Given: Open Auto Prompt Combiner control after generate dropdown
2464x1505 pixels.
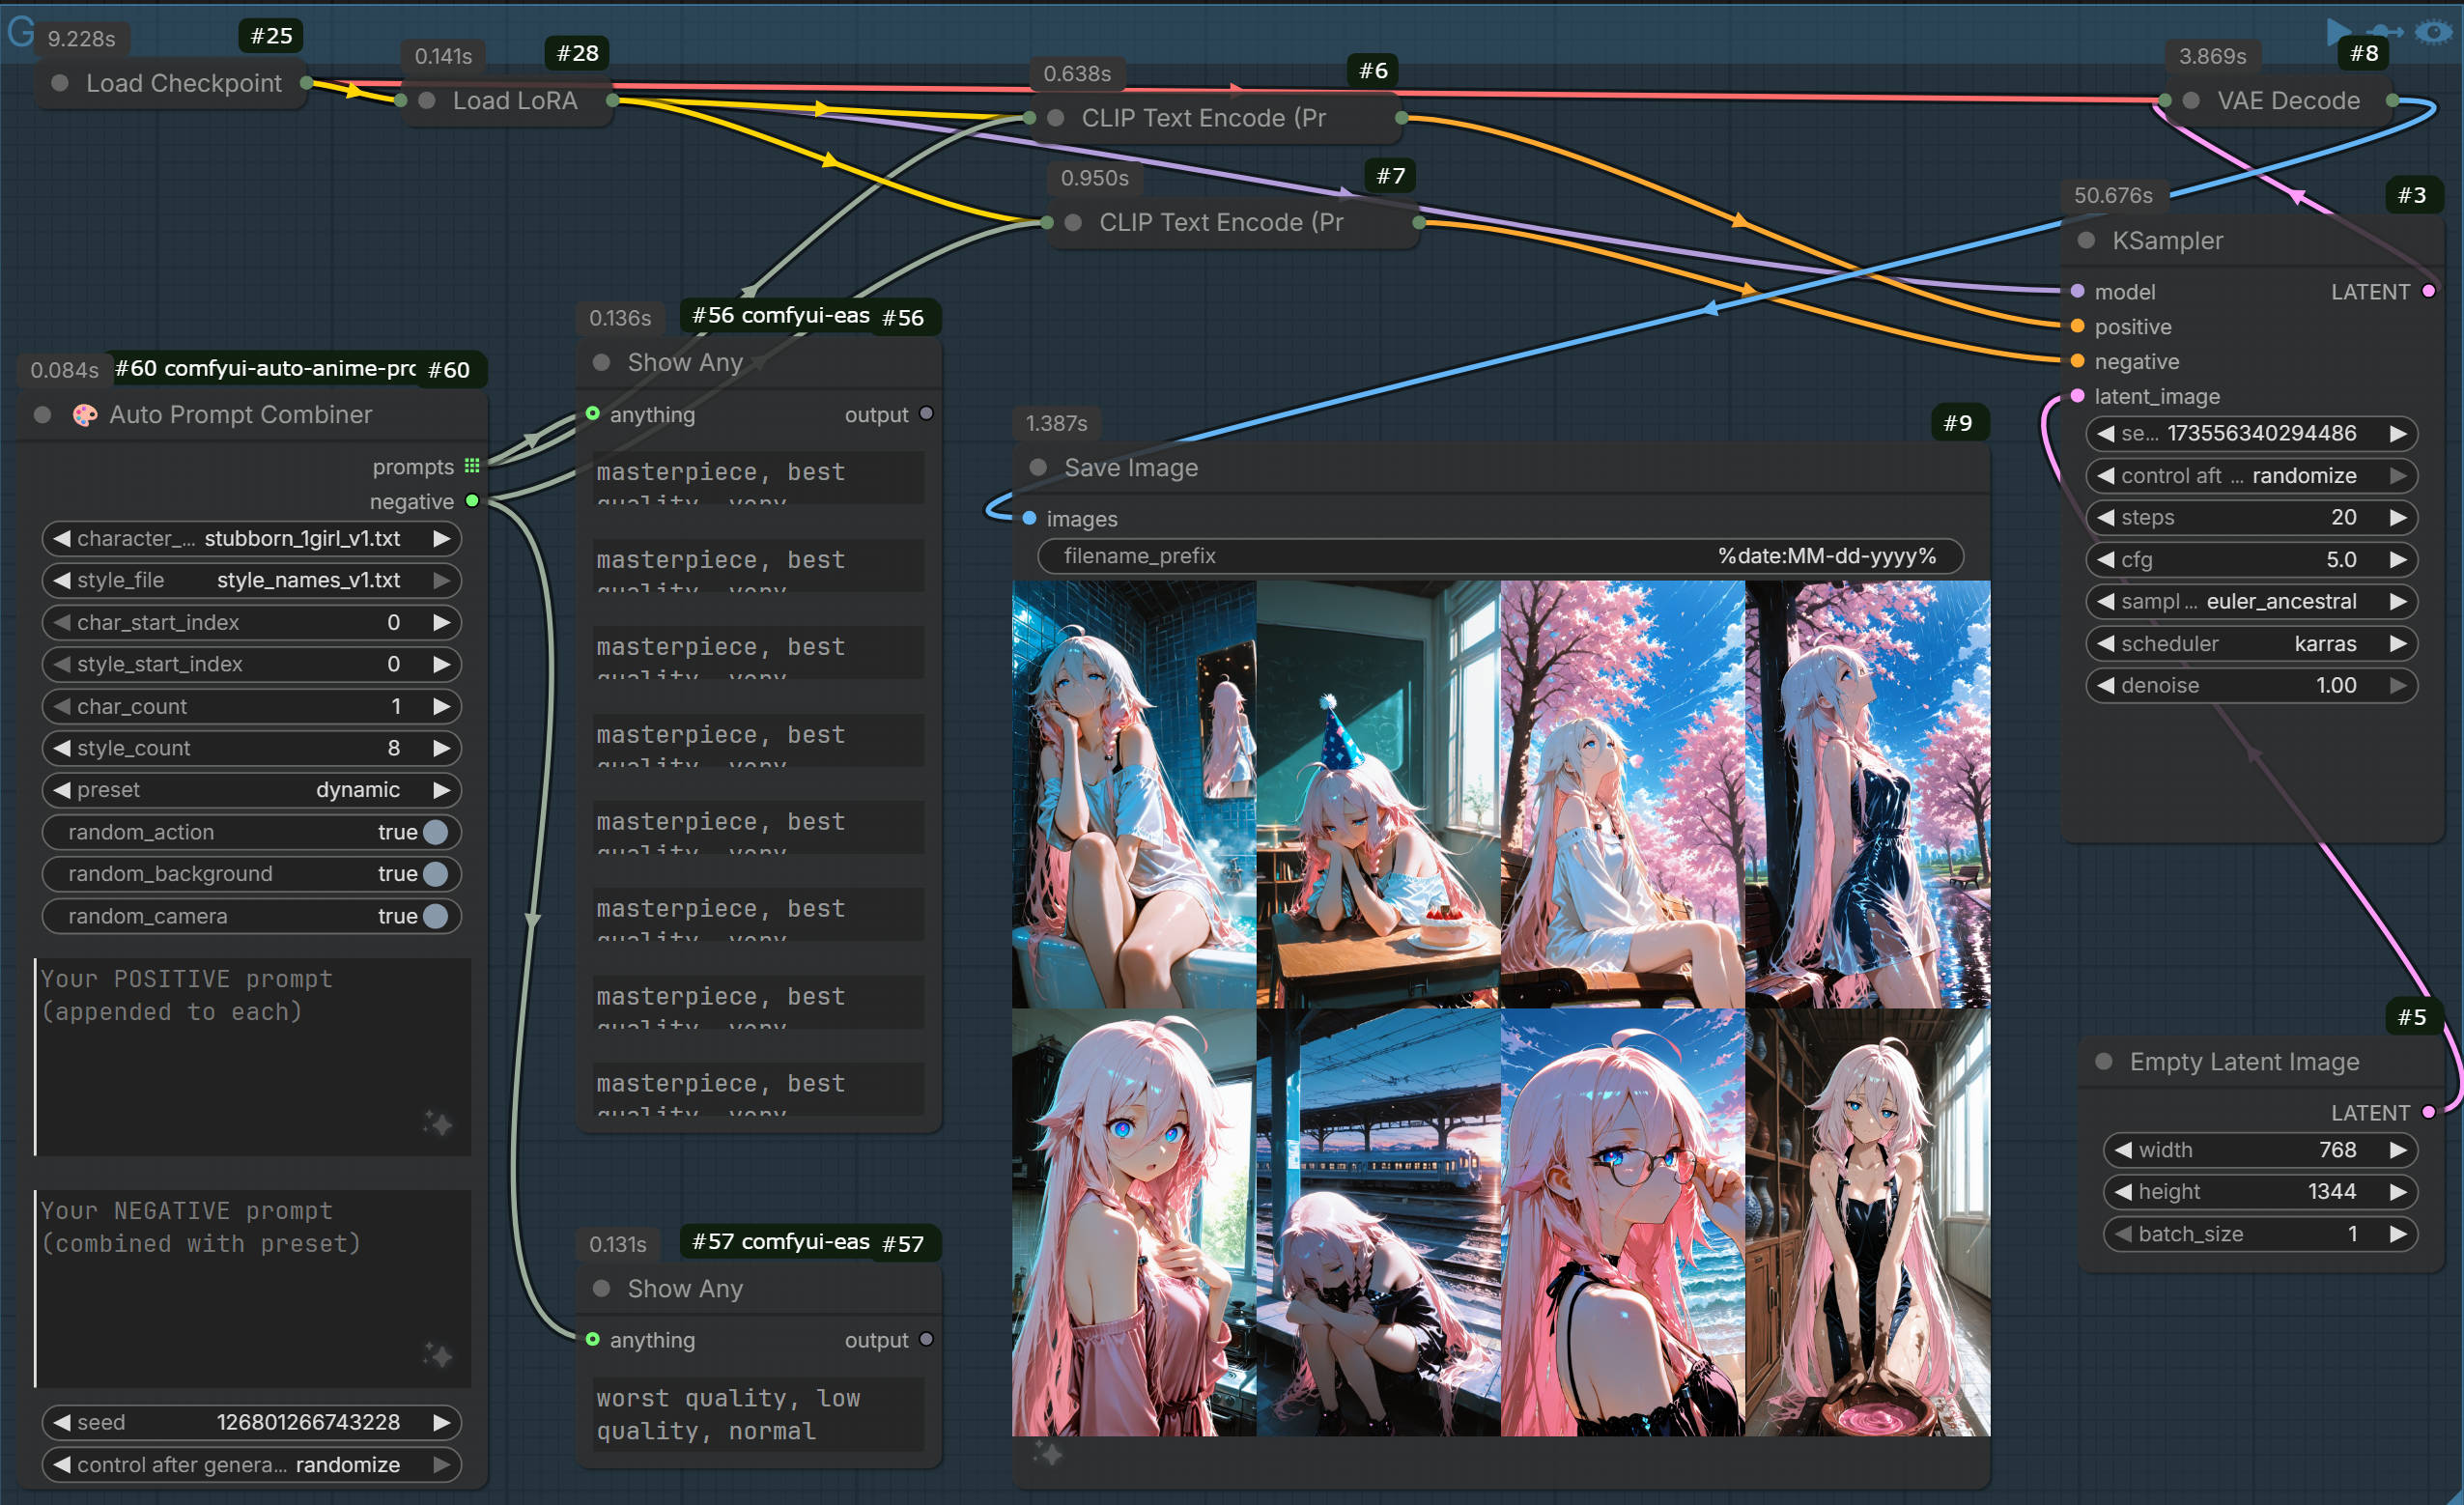Looking at the screenshot, I should click(251, 1464).
